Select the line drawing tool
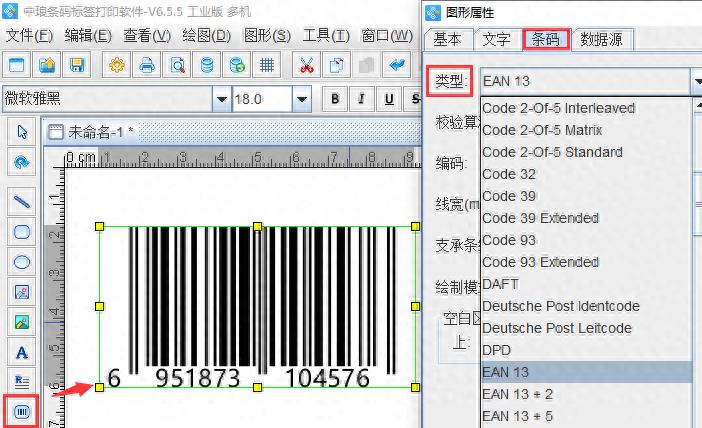The image size is (702, 428). pos(22,200)
